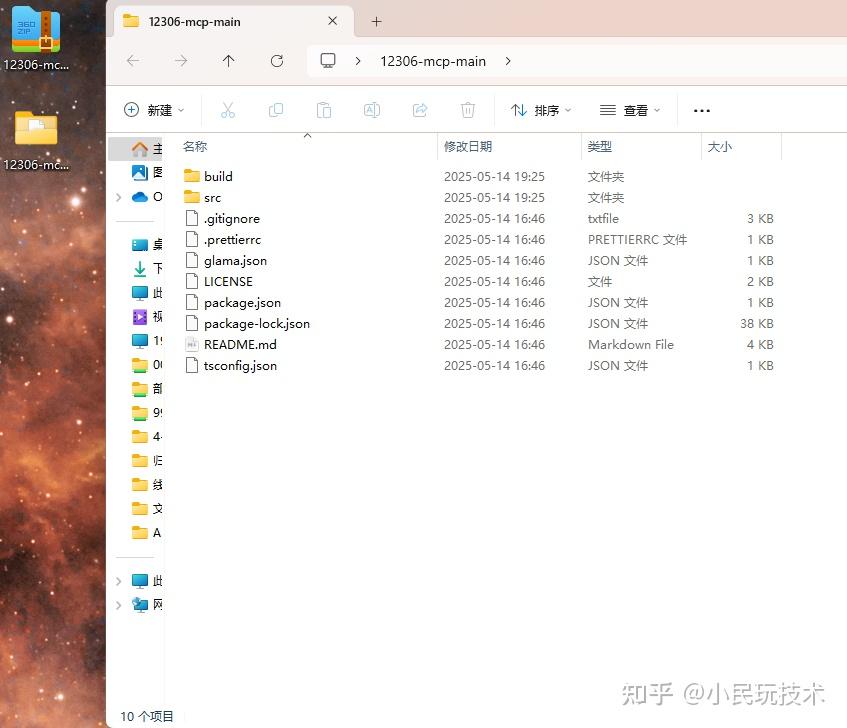Select the package.json file
The width and height of the screenshot is (847, 728).
pyautogui.click(x=241, y=302)
